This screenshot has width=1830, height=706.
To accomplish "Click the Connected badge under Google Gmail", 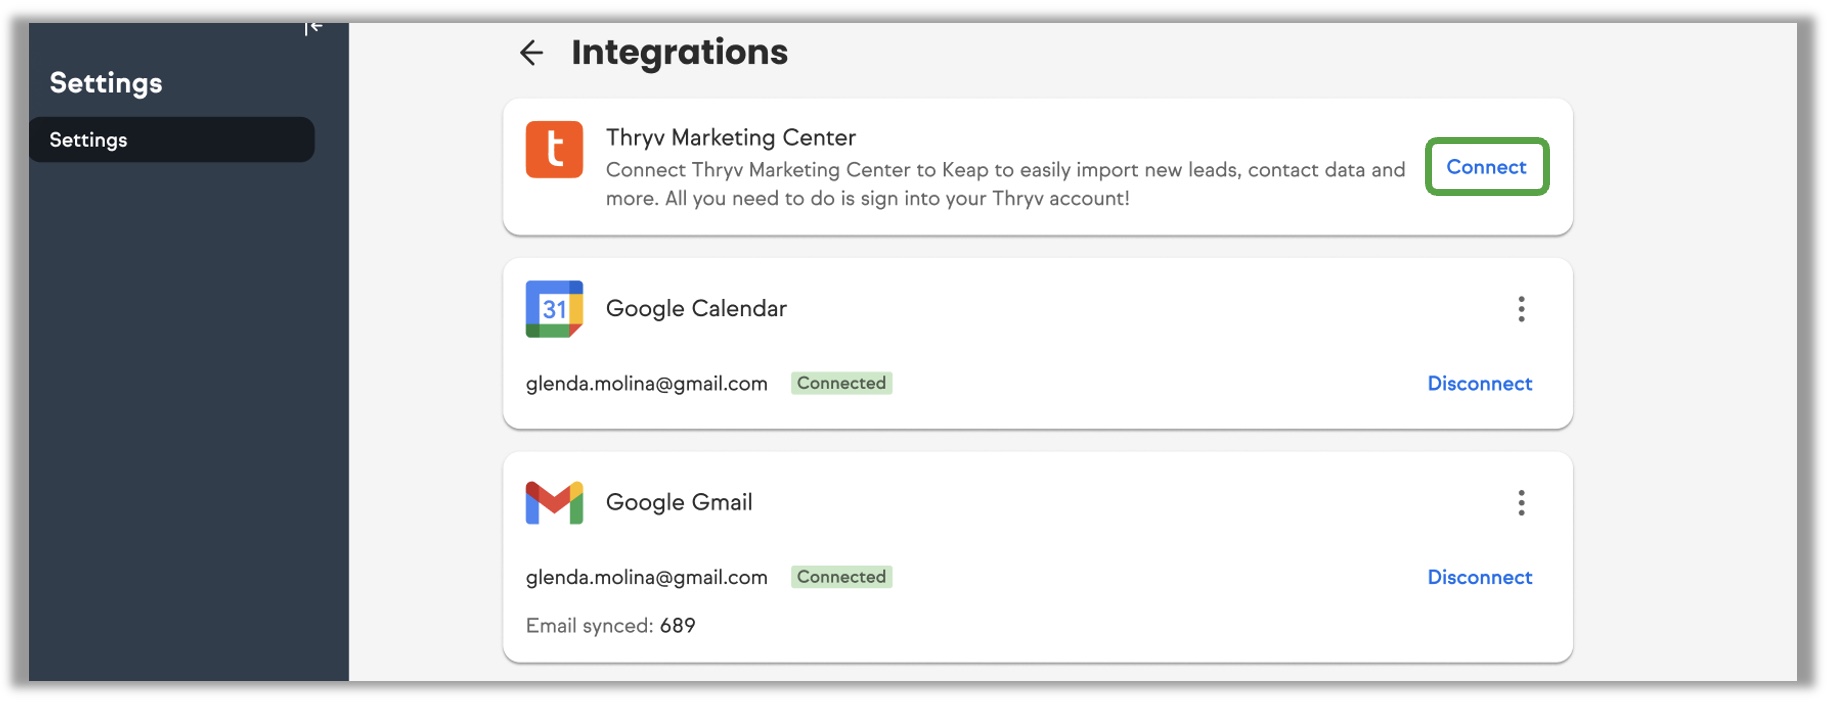I will tap(841, 578).
